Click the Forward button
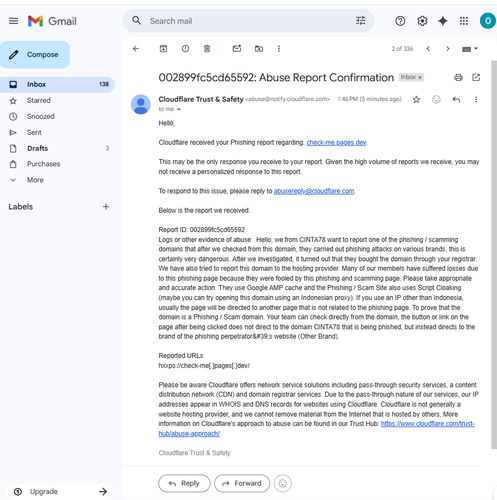This screenshot has width=497, height=500. tap(242, 483)
